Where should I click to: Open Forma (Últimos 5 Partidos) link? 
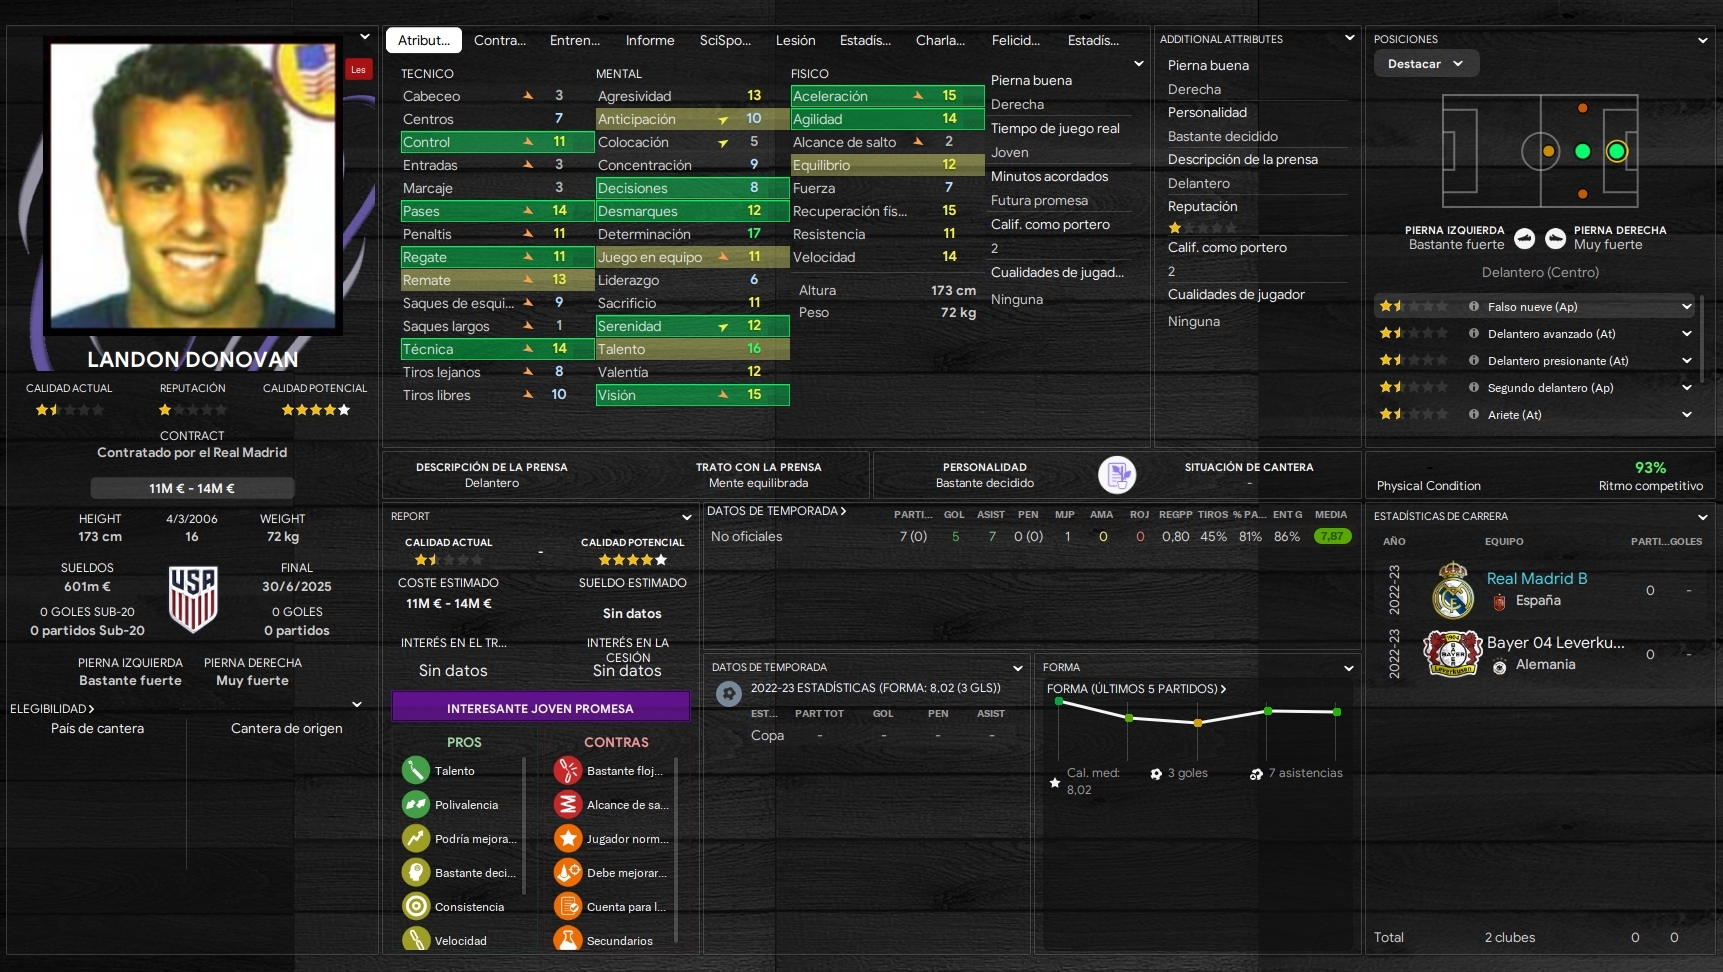[1136, 689]
